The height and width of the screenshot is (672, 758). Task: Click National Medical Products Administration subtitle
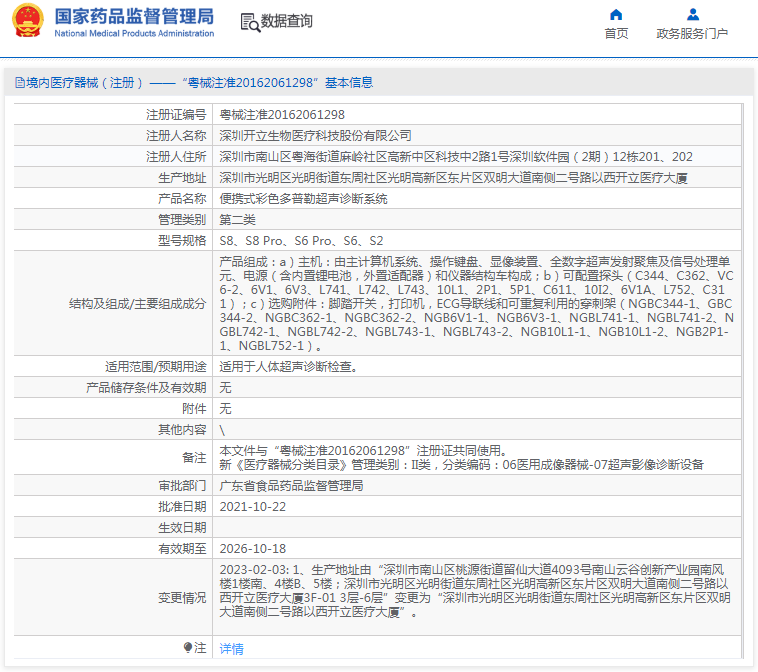(x=134, y=33)
